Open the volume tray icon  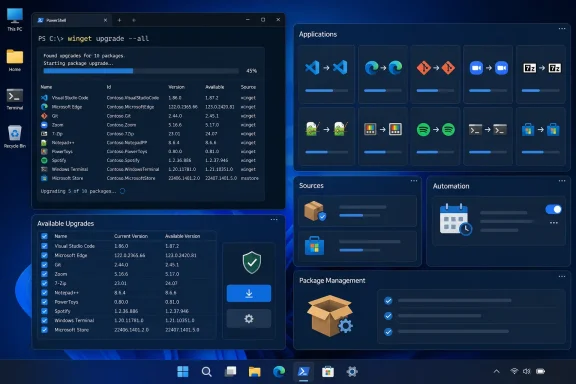527,372
